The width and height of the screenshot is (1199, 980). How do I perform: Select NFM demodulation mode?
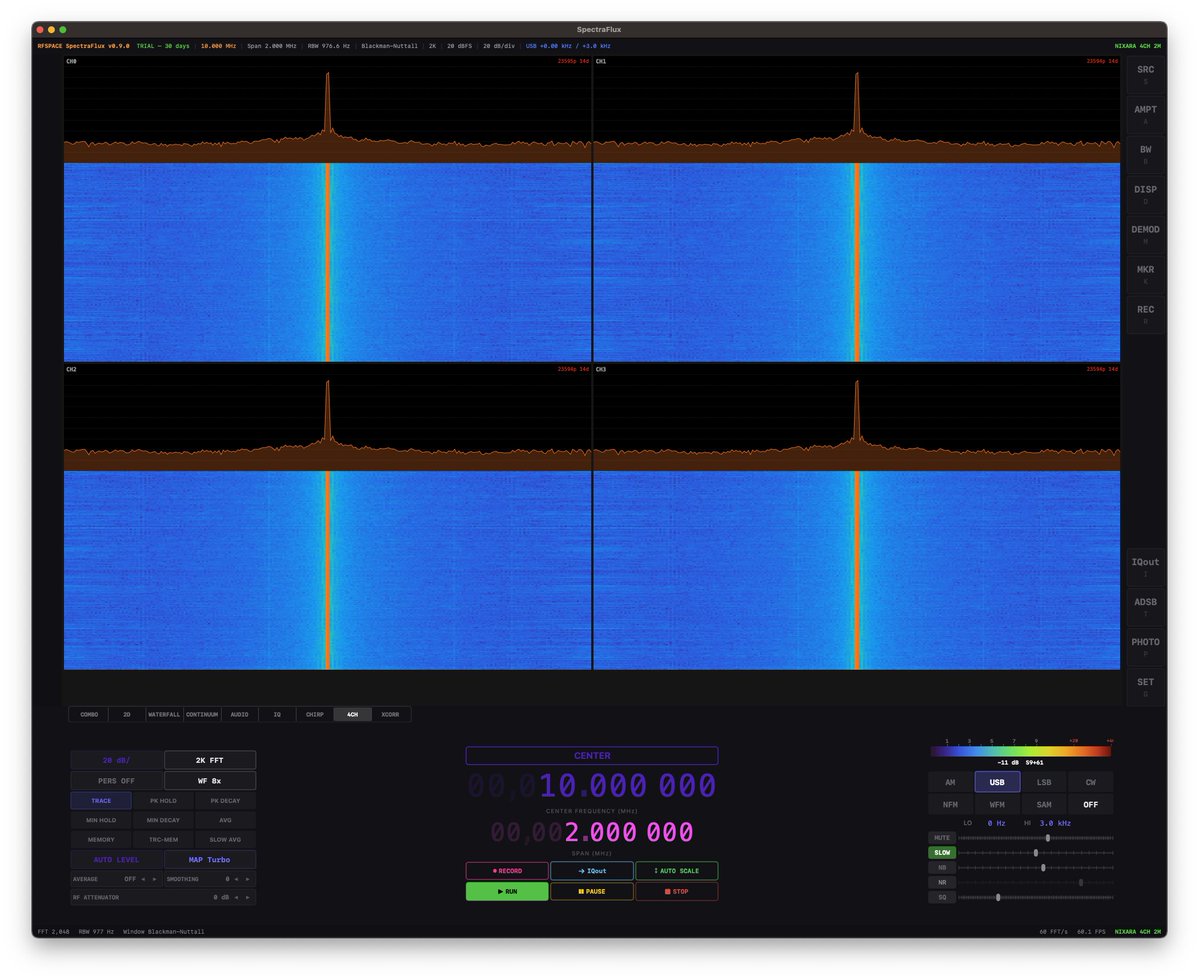(950, 804)
